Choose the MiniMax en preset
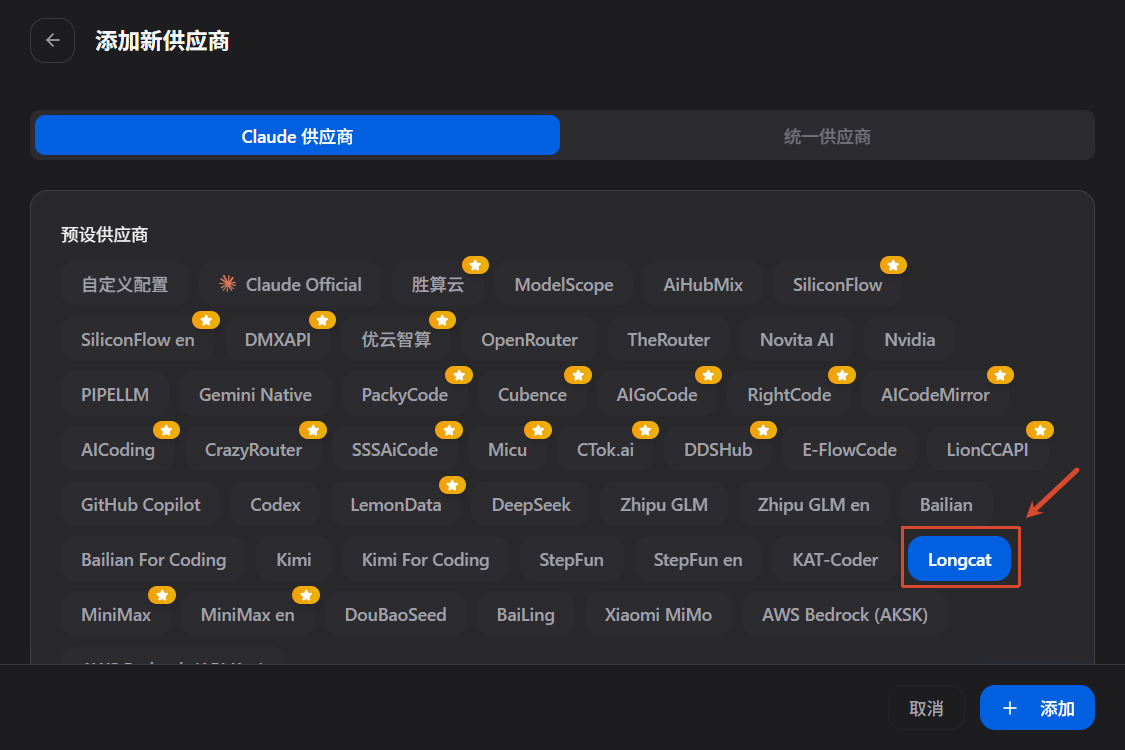The height and width of the screenshot is (750, 1125). [248, 615]
